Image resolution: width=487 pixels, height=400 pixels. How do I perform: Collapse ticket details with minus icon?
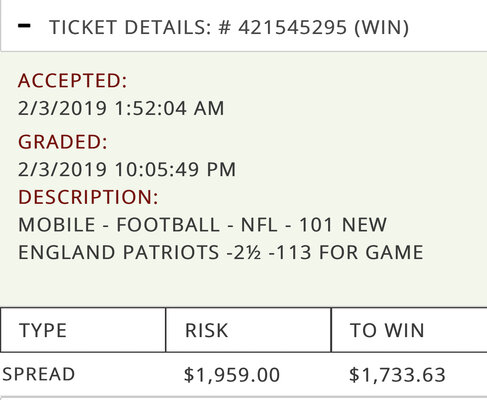(24, 26)
